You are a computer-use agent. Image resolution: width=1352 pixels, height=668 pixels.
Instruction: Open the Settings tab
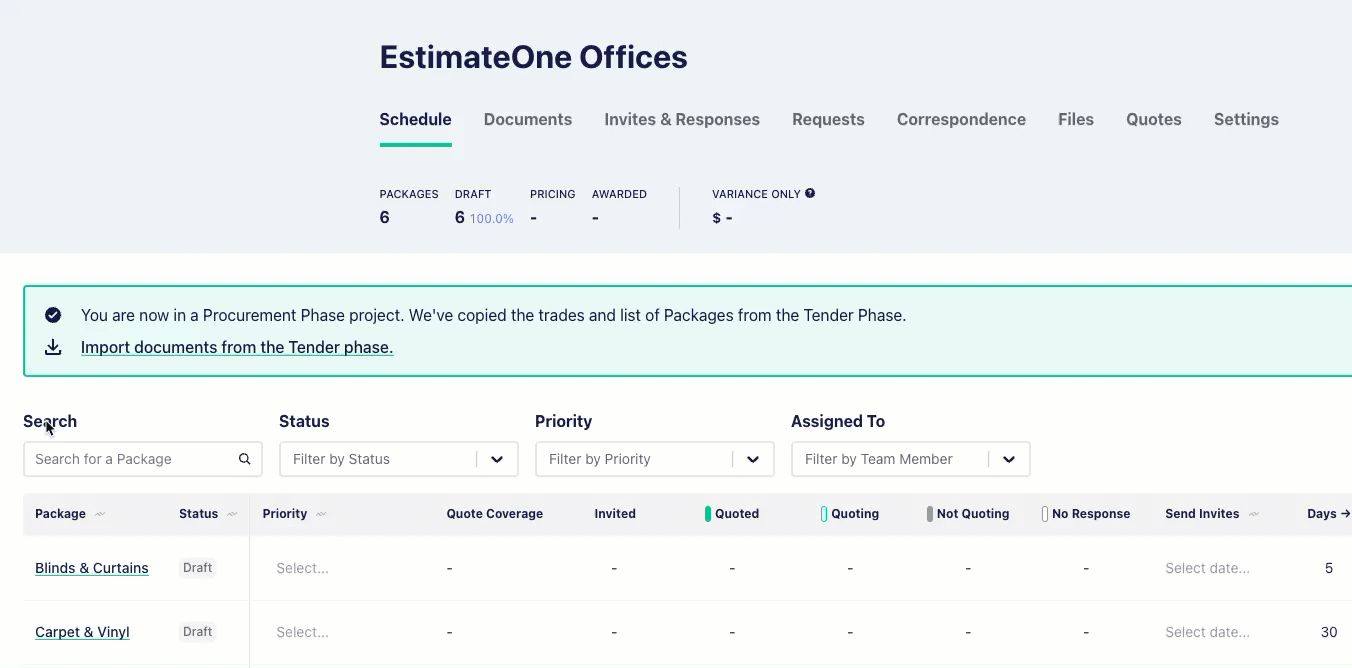[1246, 119]
